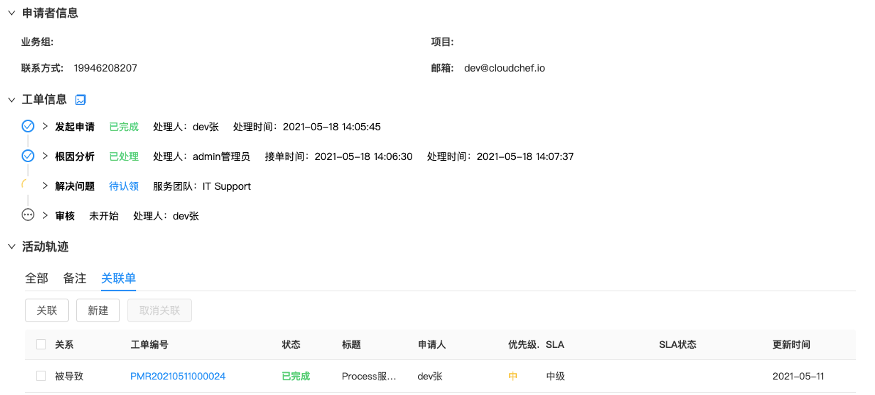Expand the 解决问题 step details
This screenshot has height=395, width=875.
click(x=46, y=186)
